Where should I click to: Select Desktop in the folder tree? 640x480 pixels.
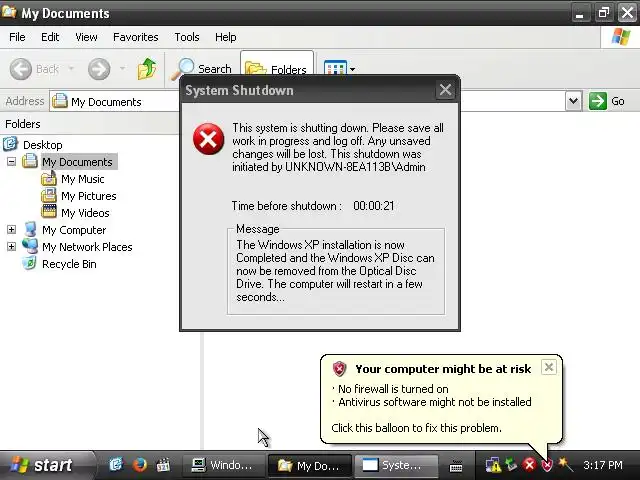[x=42, y=145]
